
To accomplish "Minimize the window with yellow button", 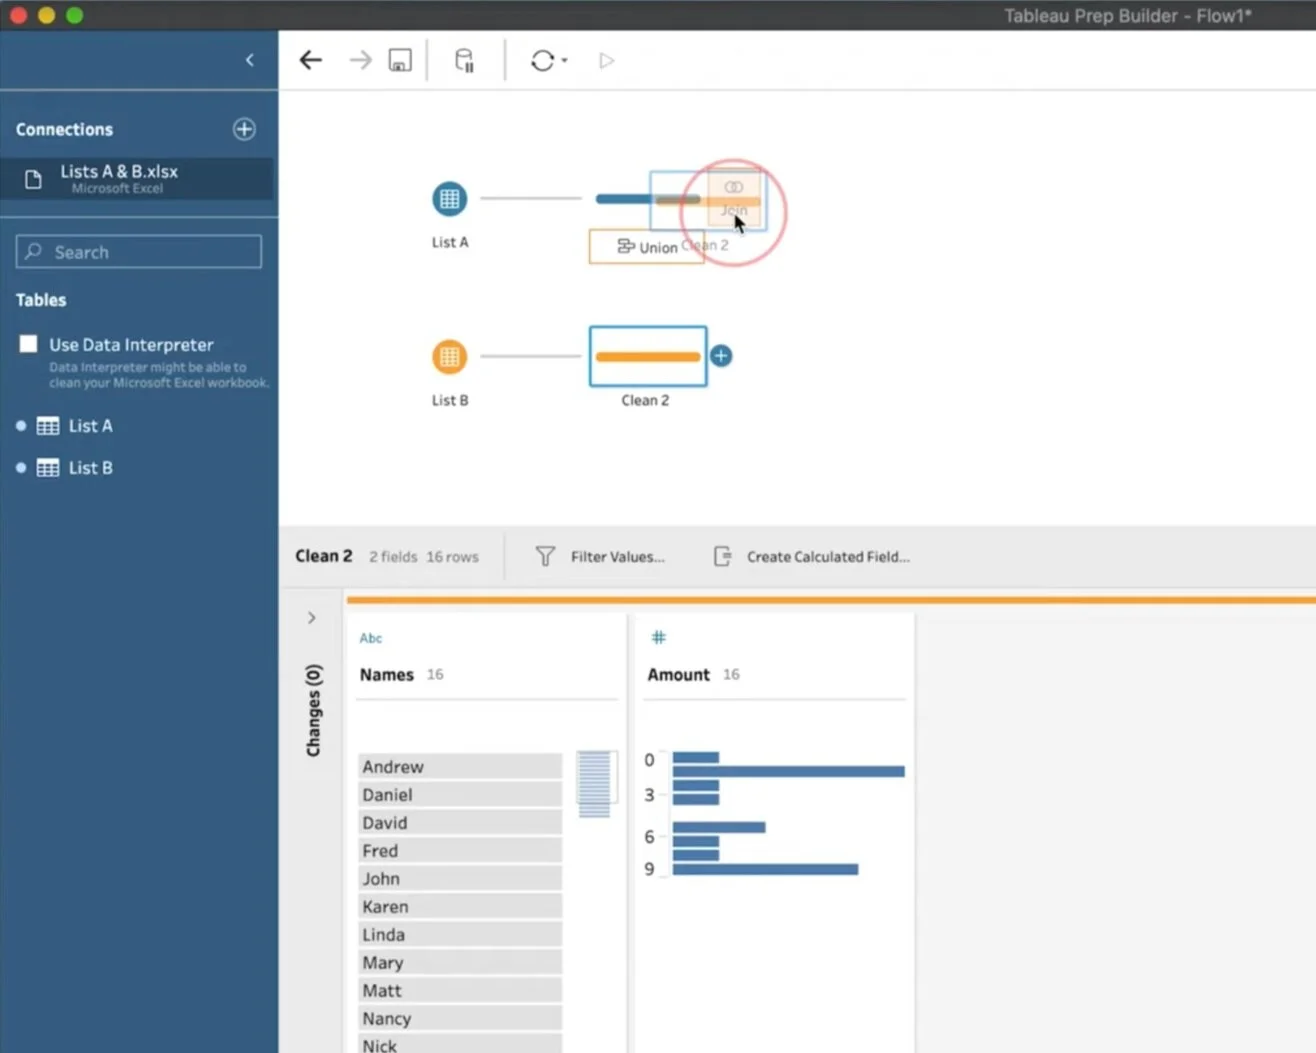I will click(x=46, y=15).
